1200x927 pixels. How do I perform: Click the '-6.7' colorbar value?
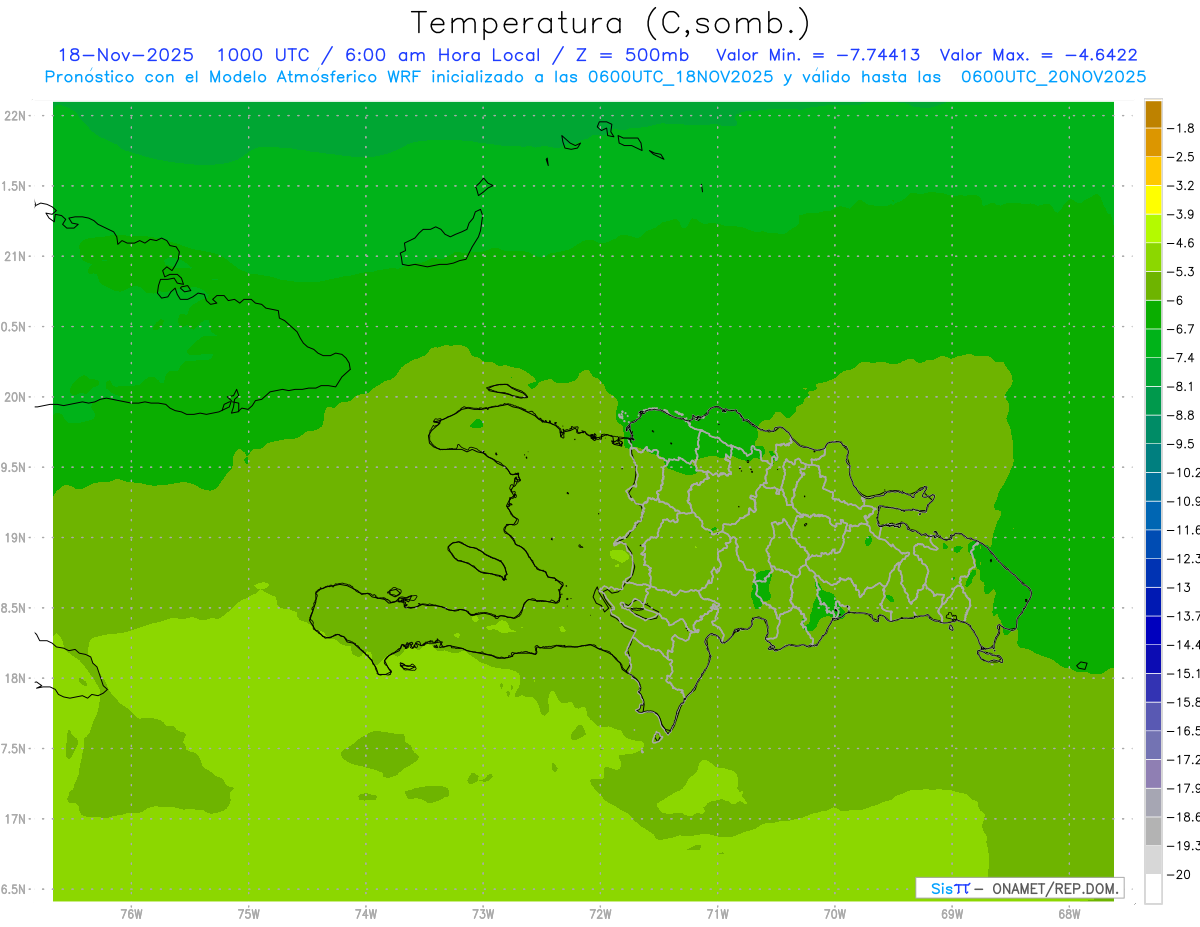1182,329
